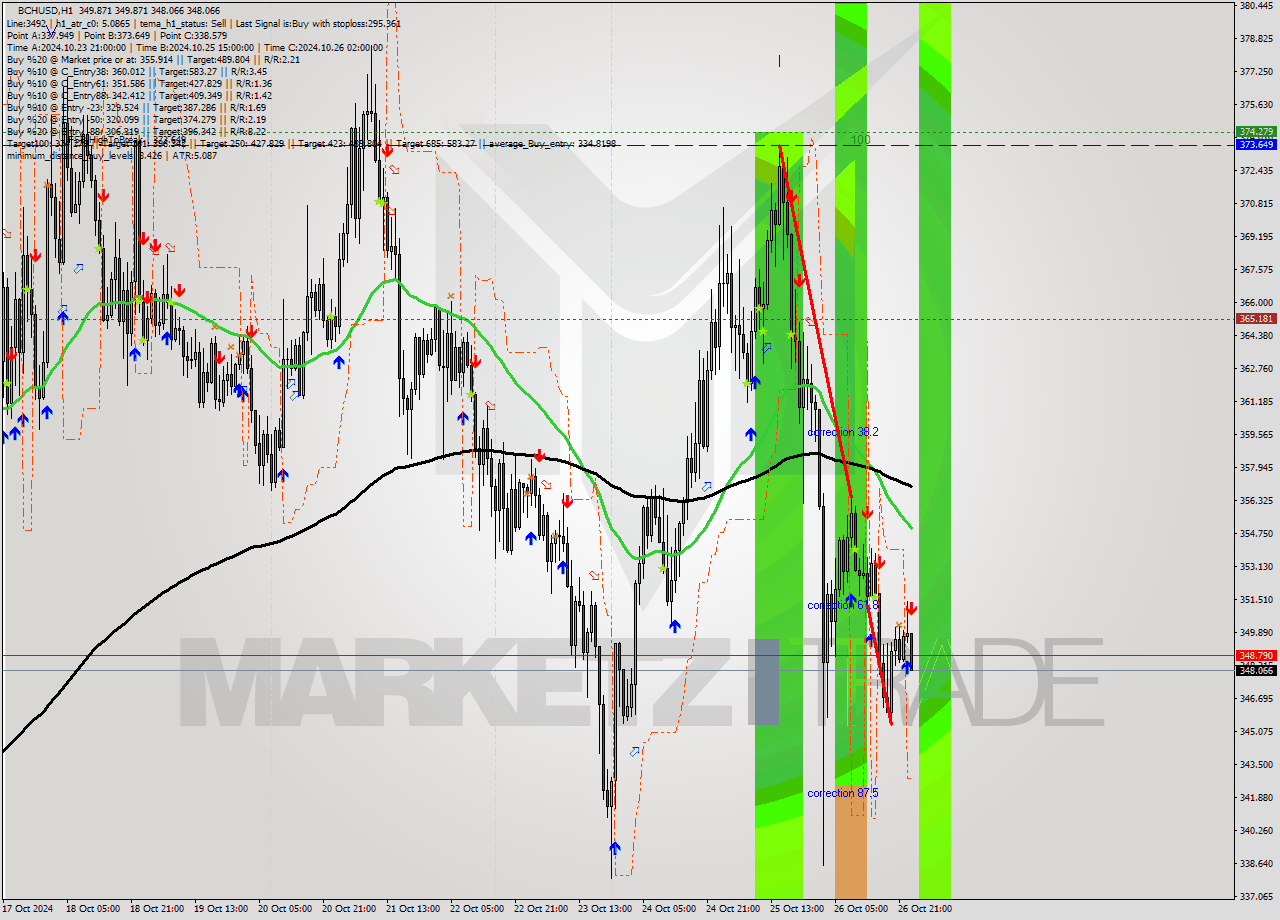Click the 340.260 price axis label
1280x920 pixels.
tap(1256, 831)
